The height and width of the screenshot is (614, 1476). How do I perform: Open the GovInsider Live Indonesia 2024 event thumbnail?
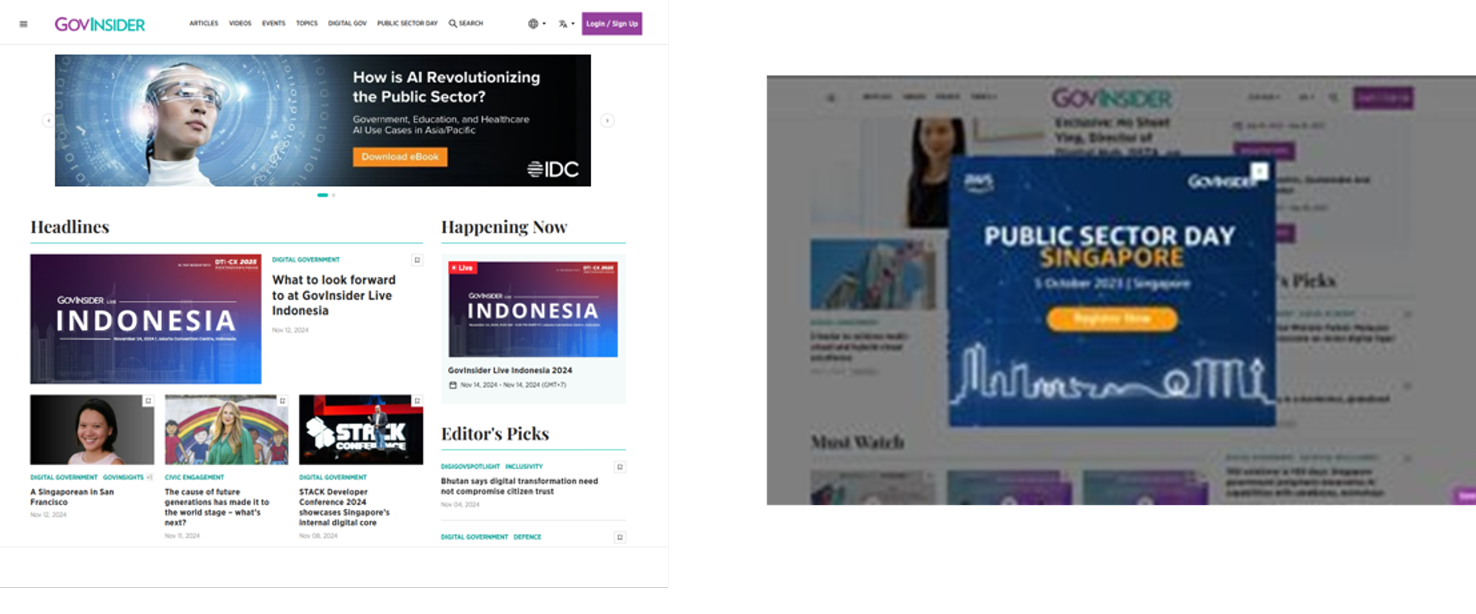point(532,309)
